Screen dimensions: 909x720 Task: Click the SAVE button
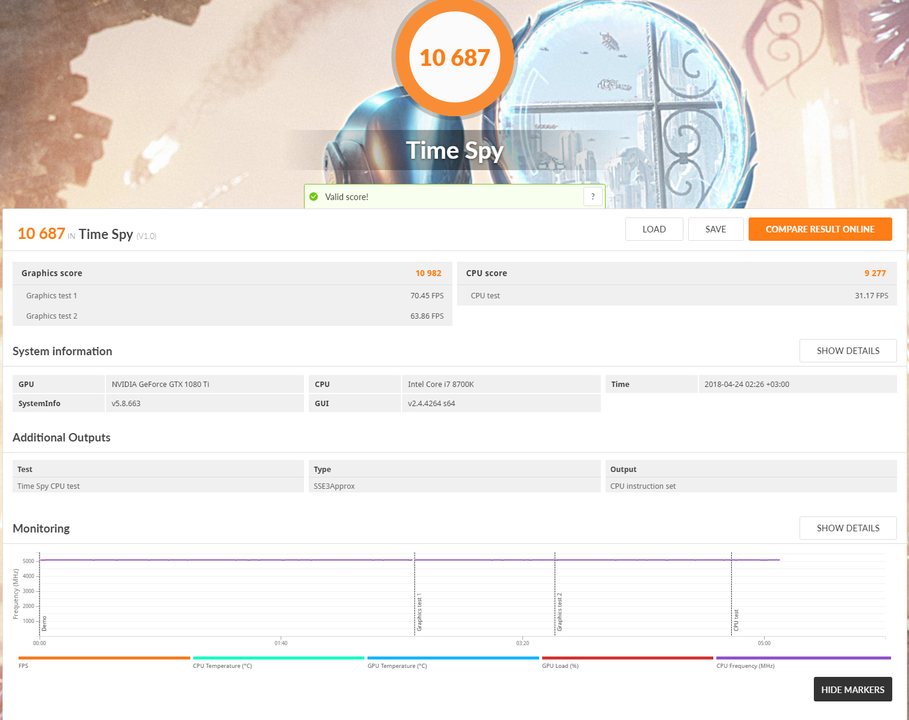click(715, 229)
